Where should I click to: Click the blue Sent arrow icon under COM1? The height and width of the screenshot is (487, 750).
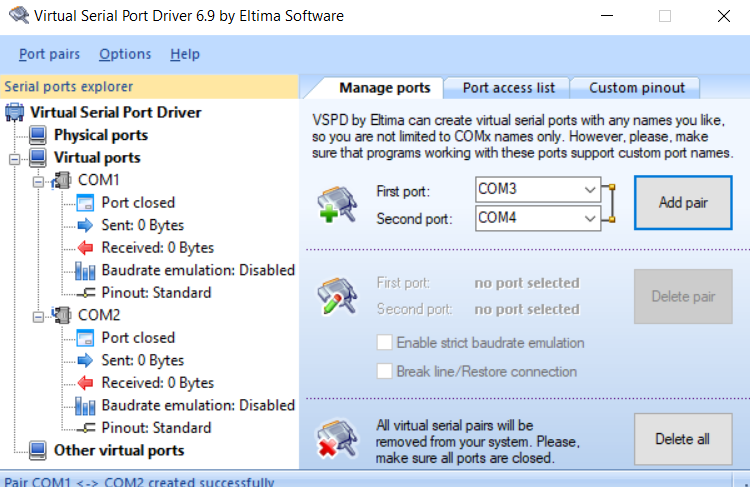[85, 225]
